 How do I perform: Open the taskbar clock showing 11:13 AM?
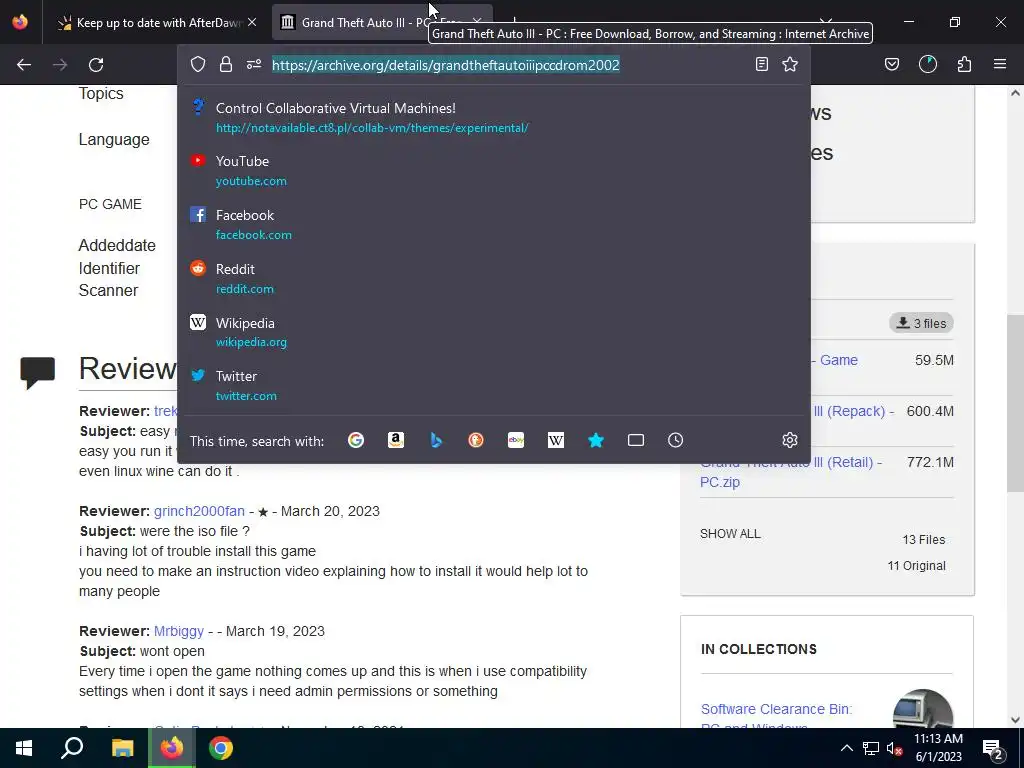(938, 748)
